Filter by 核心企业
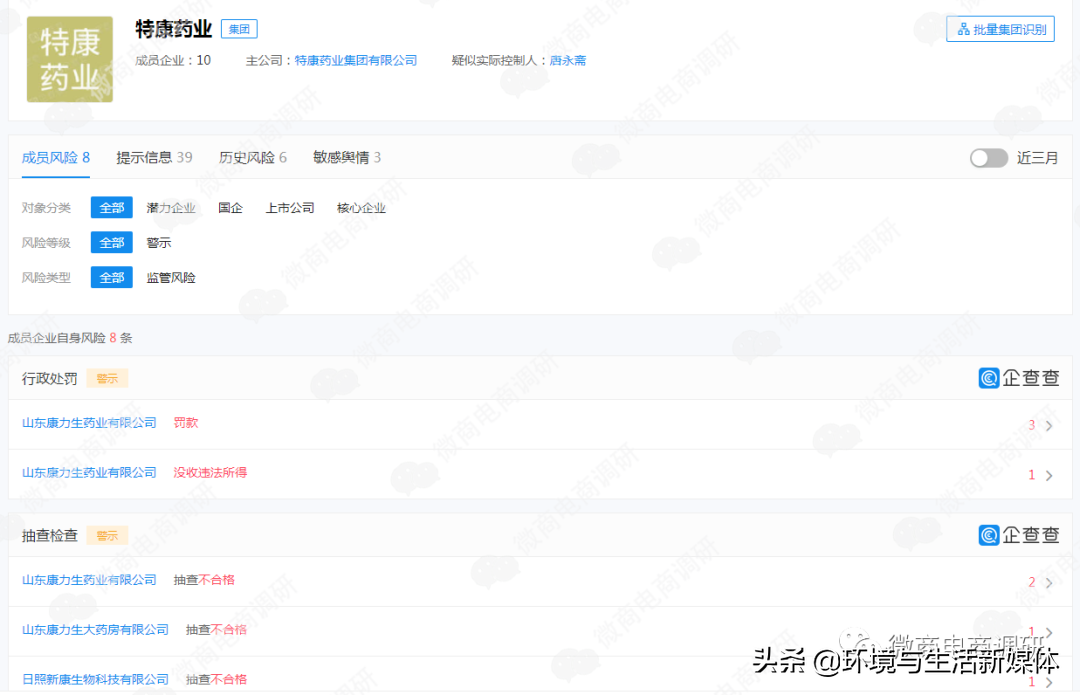The image size is (1080, 695). [361, 208]
